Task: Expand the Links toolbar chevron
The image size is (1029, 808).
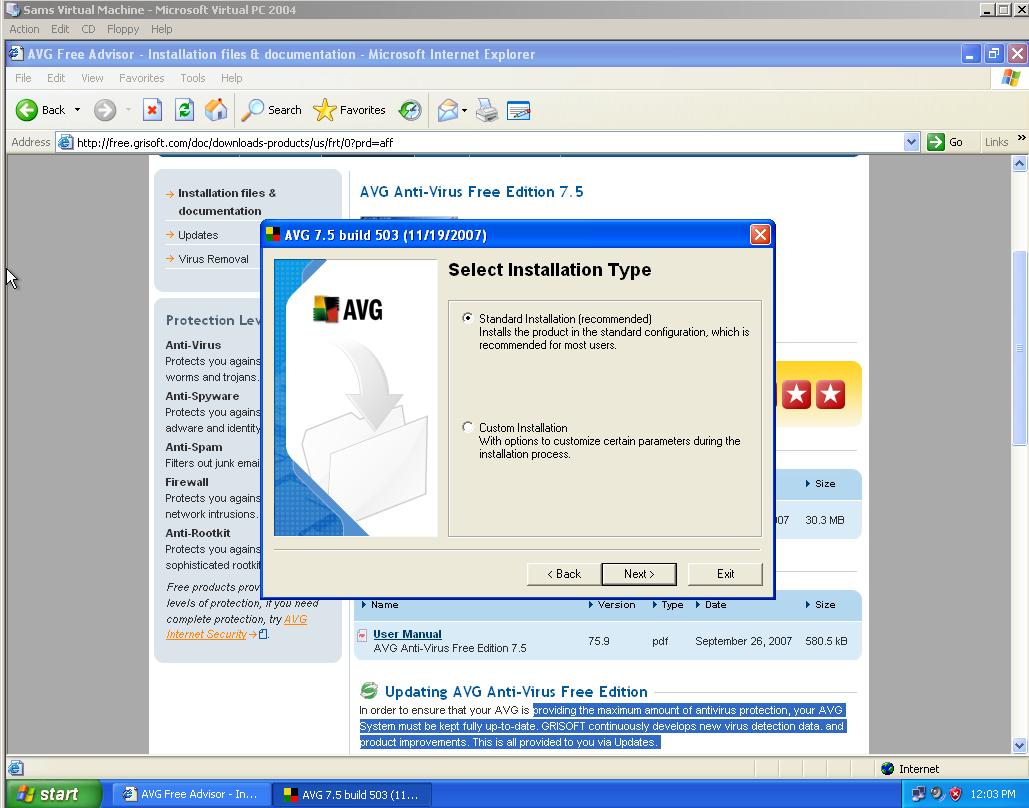Action: pyautogui.click(x=1021, y=138)
